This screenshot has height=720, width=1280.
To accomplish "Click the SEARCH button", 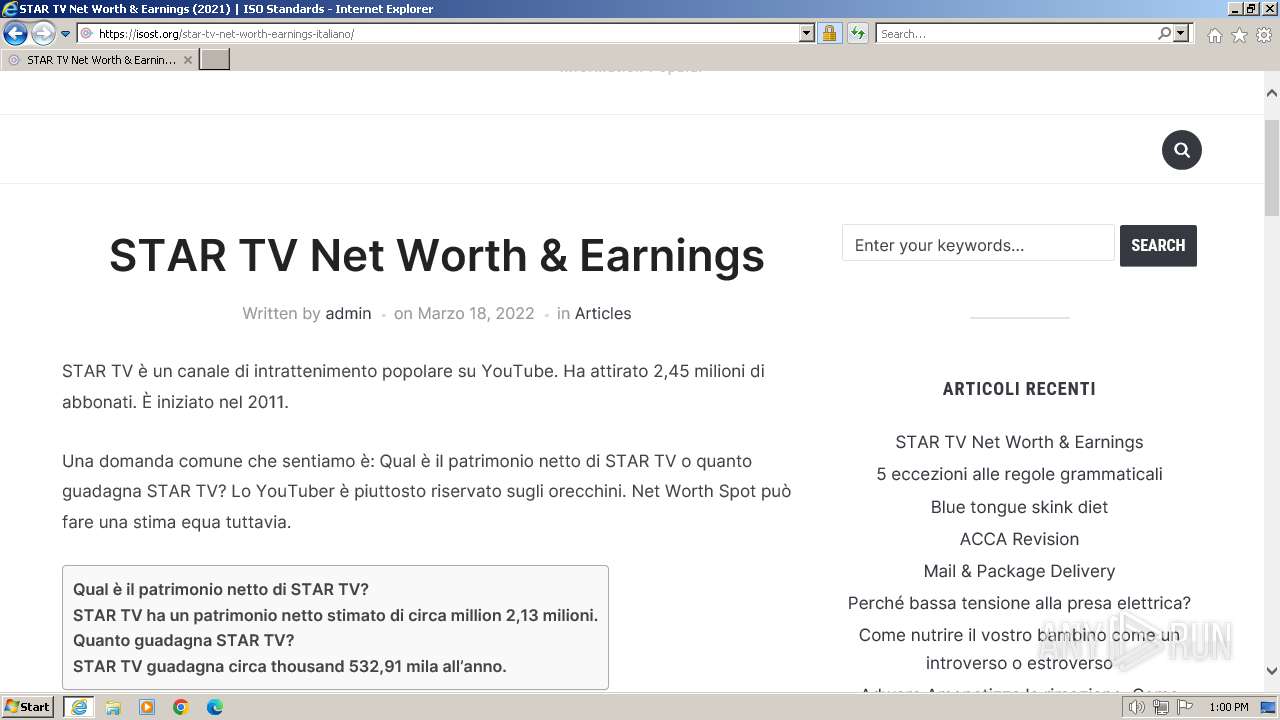I will 1158,245.
